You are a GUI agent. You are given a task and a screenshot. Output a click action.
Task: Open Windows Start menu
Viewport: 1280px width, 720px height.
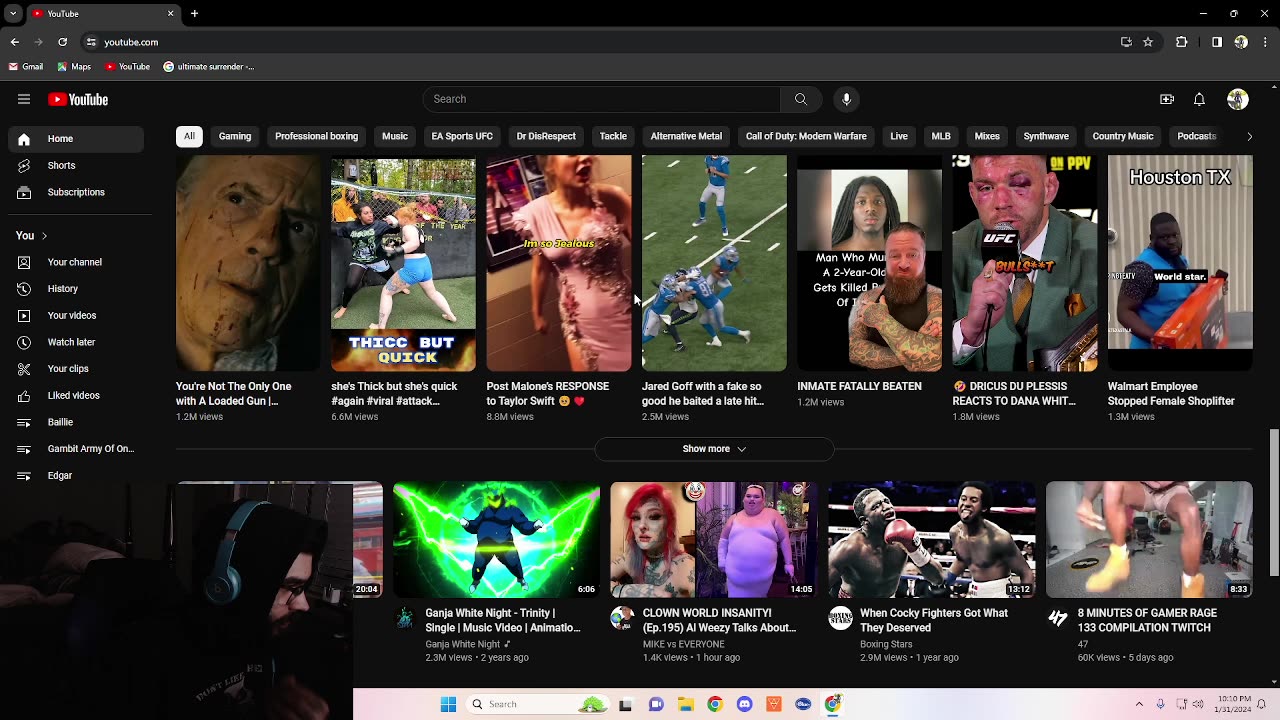tap(449, 704)
